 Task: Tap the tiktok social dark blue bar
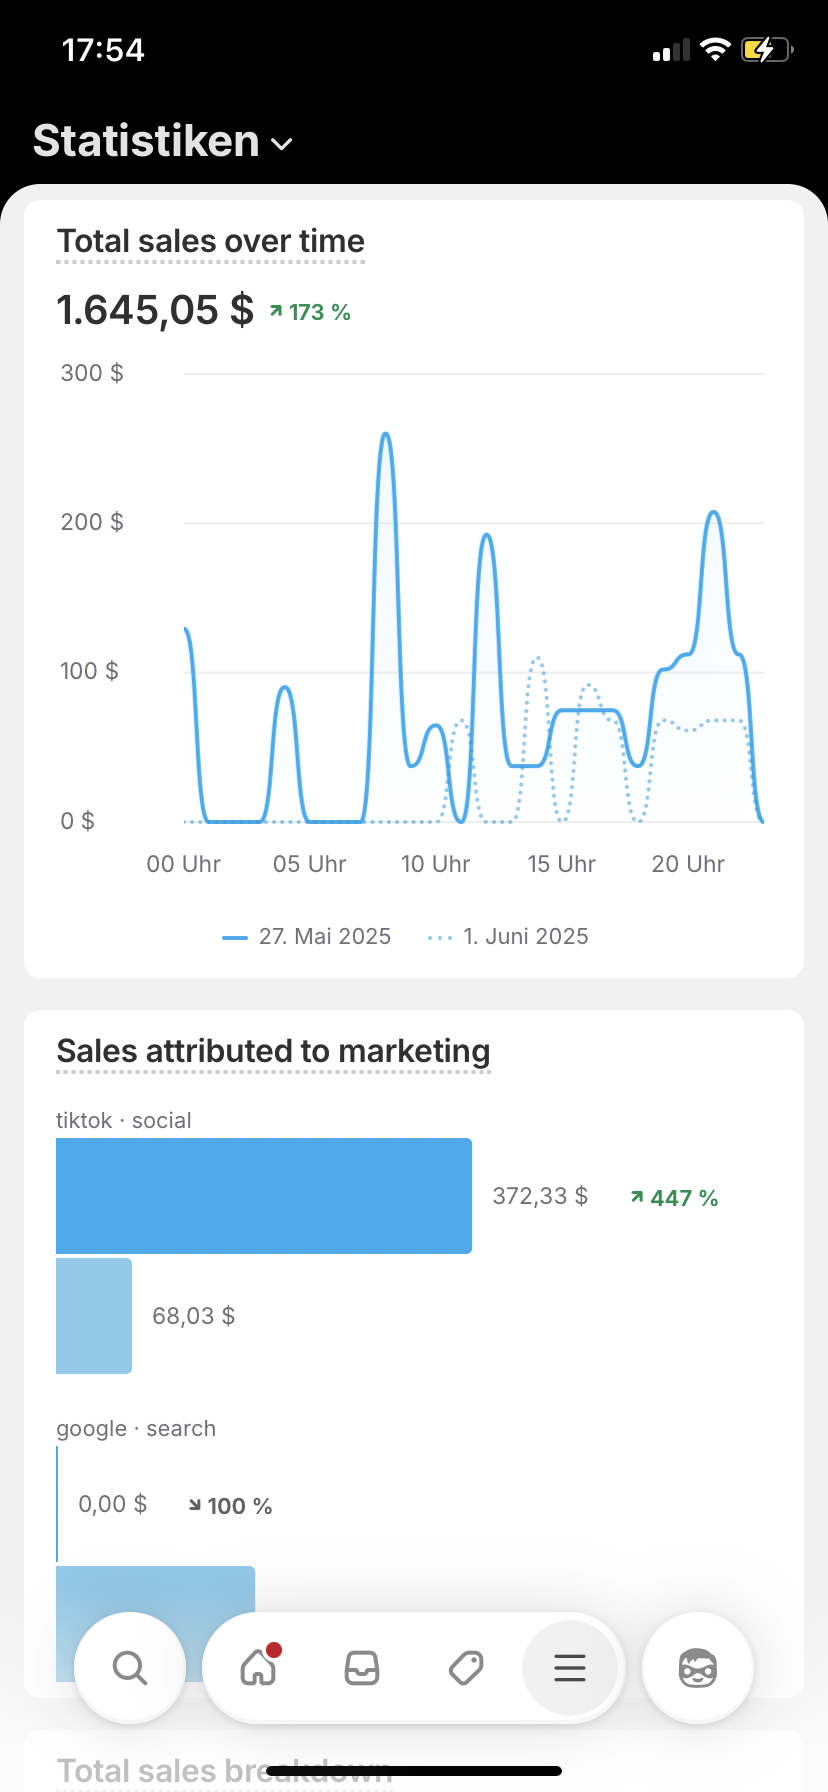264,1196
